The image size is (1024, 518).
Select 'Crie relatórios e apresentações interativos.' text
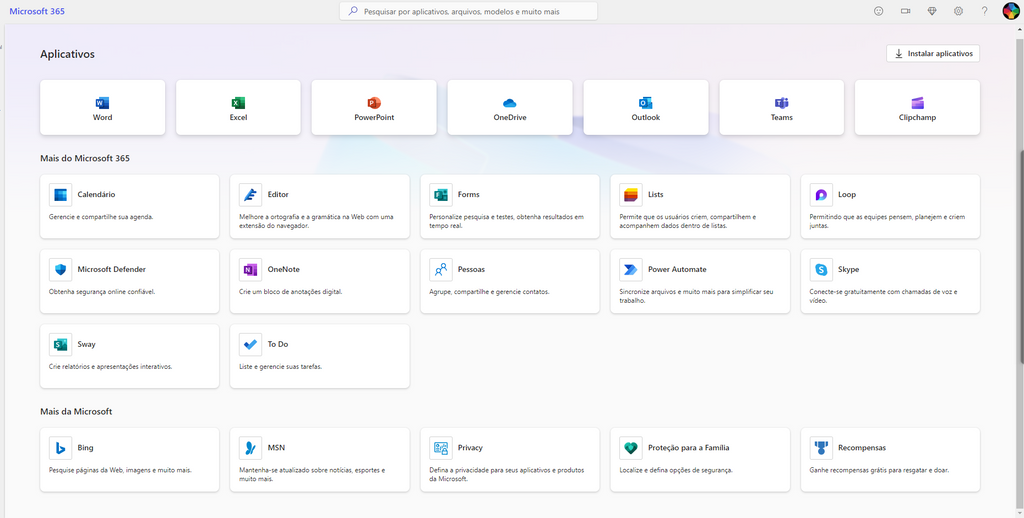tap(110, 367)
